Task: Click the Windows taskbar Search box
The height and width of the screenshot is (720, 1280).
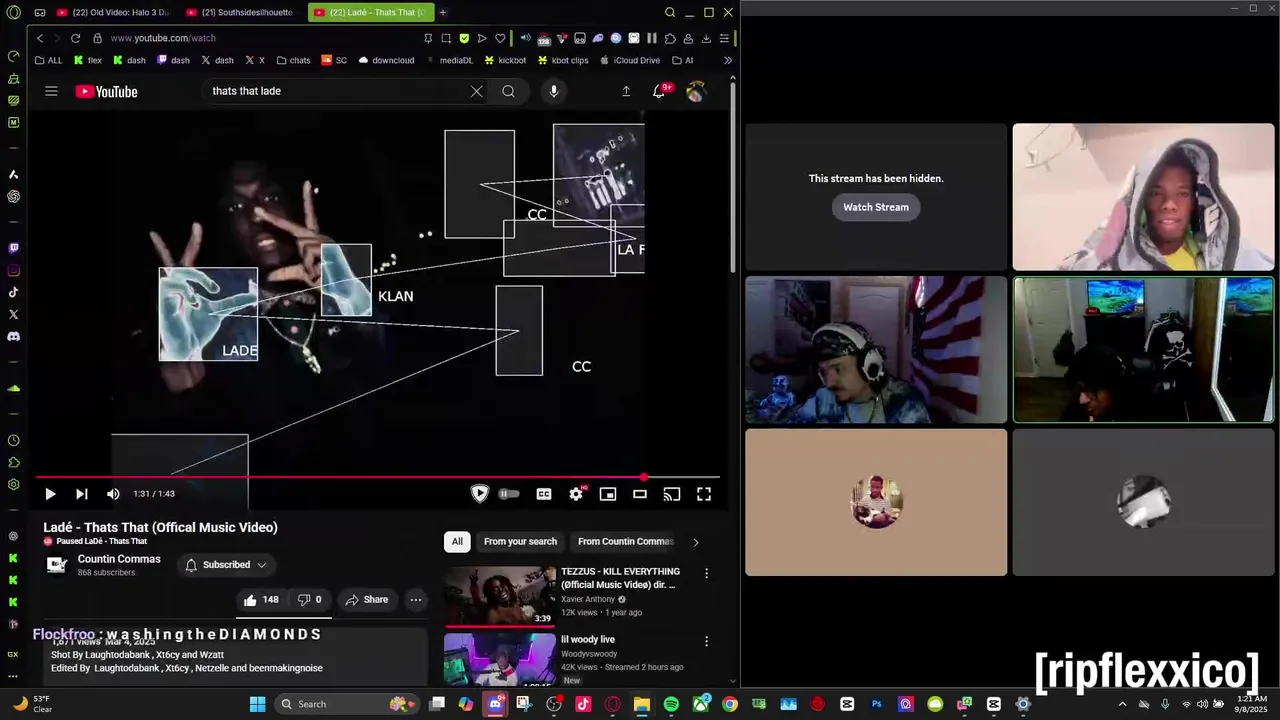Action: [344, 704]
